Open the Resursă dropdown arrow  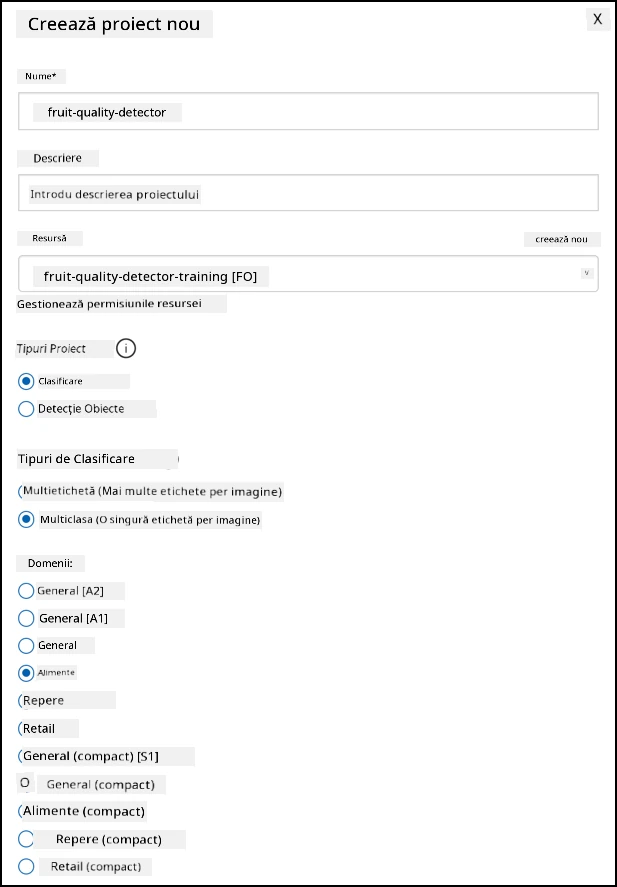click(586, 273)
